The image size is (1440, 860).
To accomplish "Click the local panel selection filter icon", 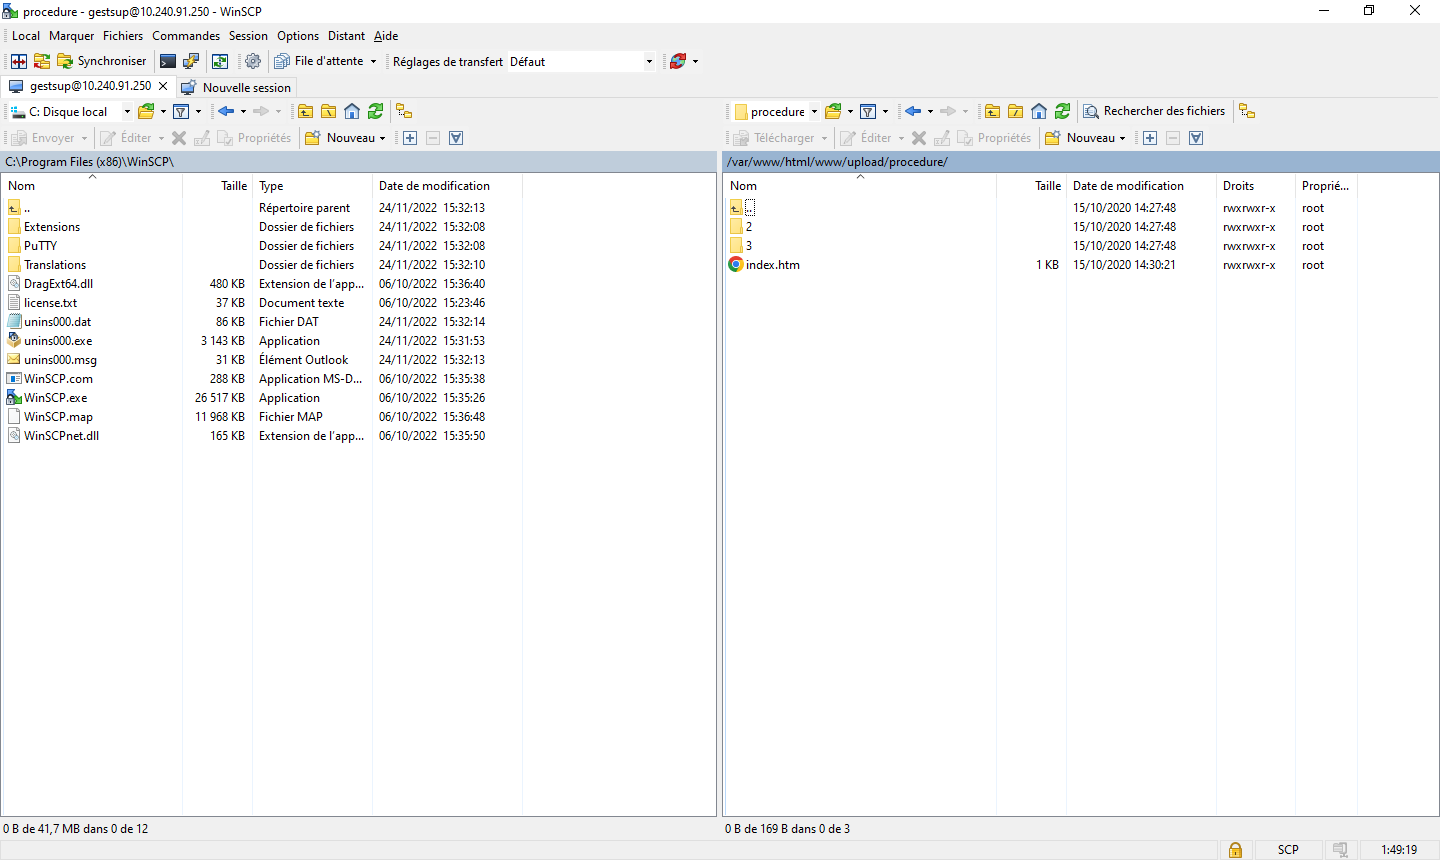I will (x=456, y=138).
